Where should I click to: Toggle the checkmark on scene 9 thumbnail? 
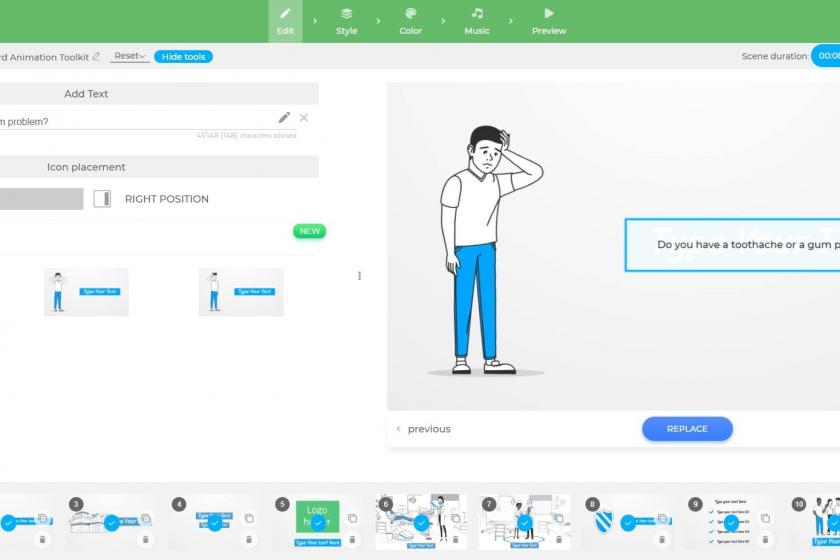click(730, 523)
